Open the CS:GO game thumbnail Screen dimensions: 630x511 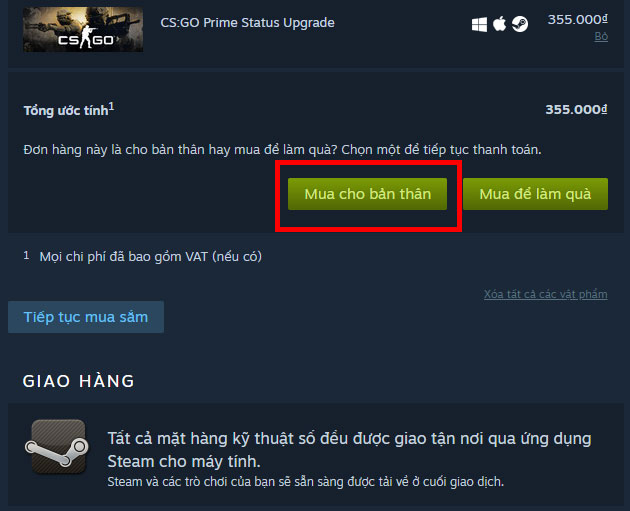(x=83, y=29)
